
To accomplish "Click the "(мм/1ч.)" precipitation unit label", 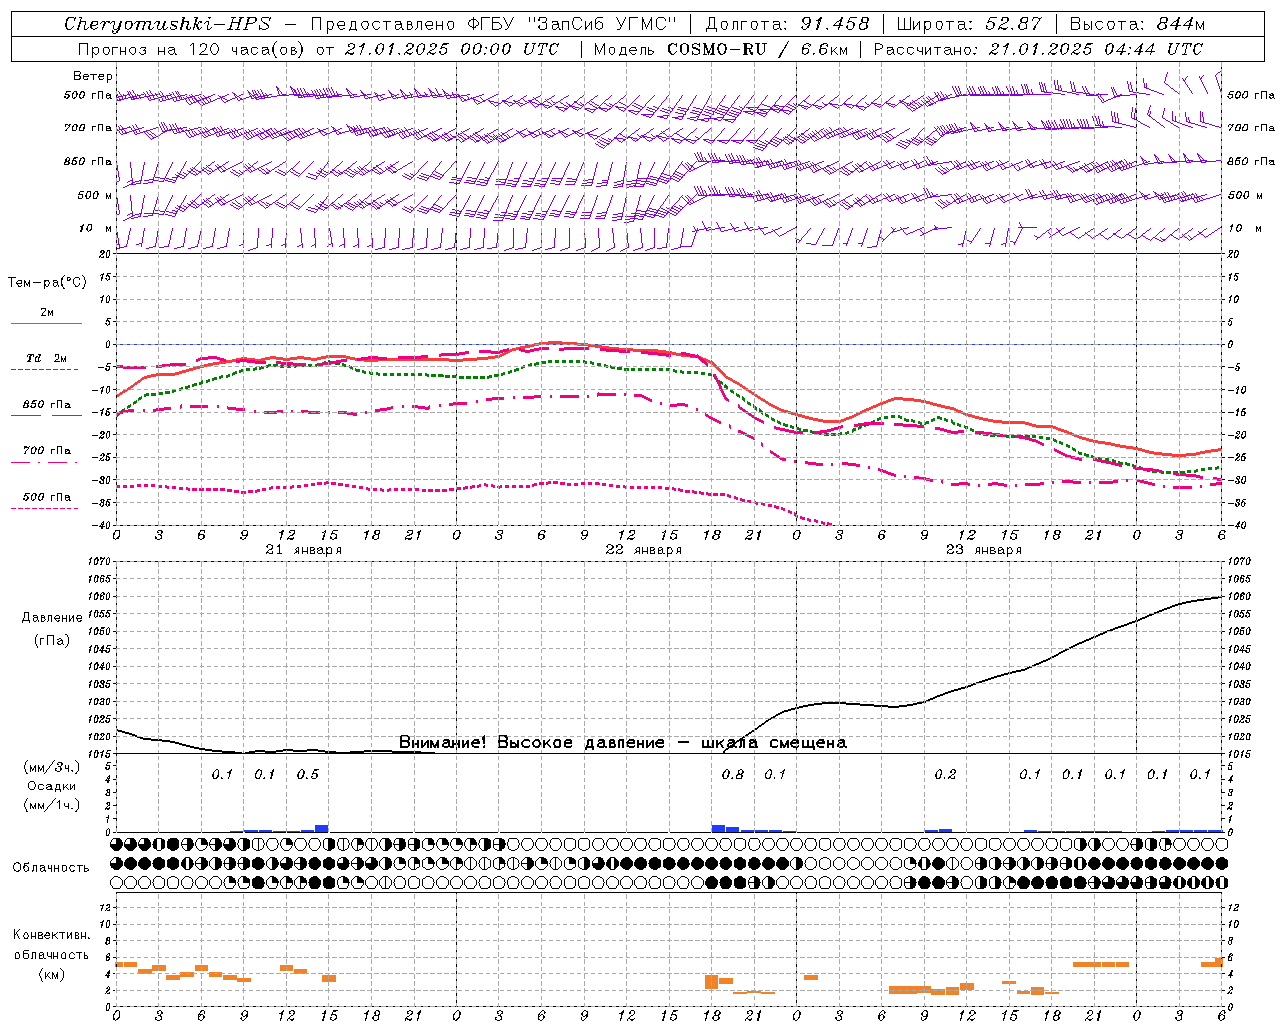I will [x=51, y=805].
